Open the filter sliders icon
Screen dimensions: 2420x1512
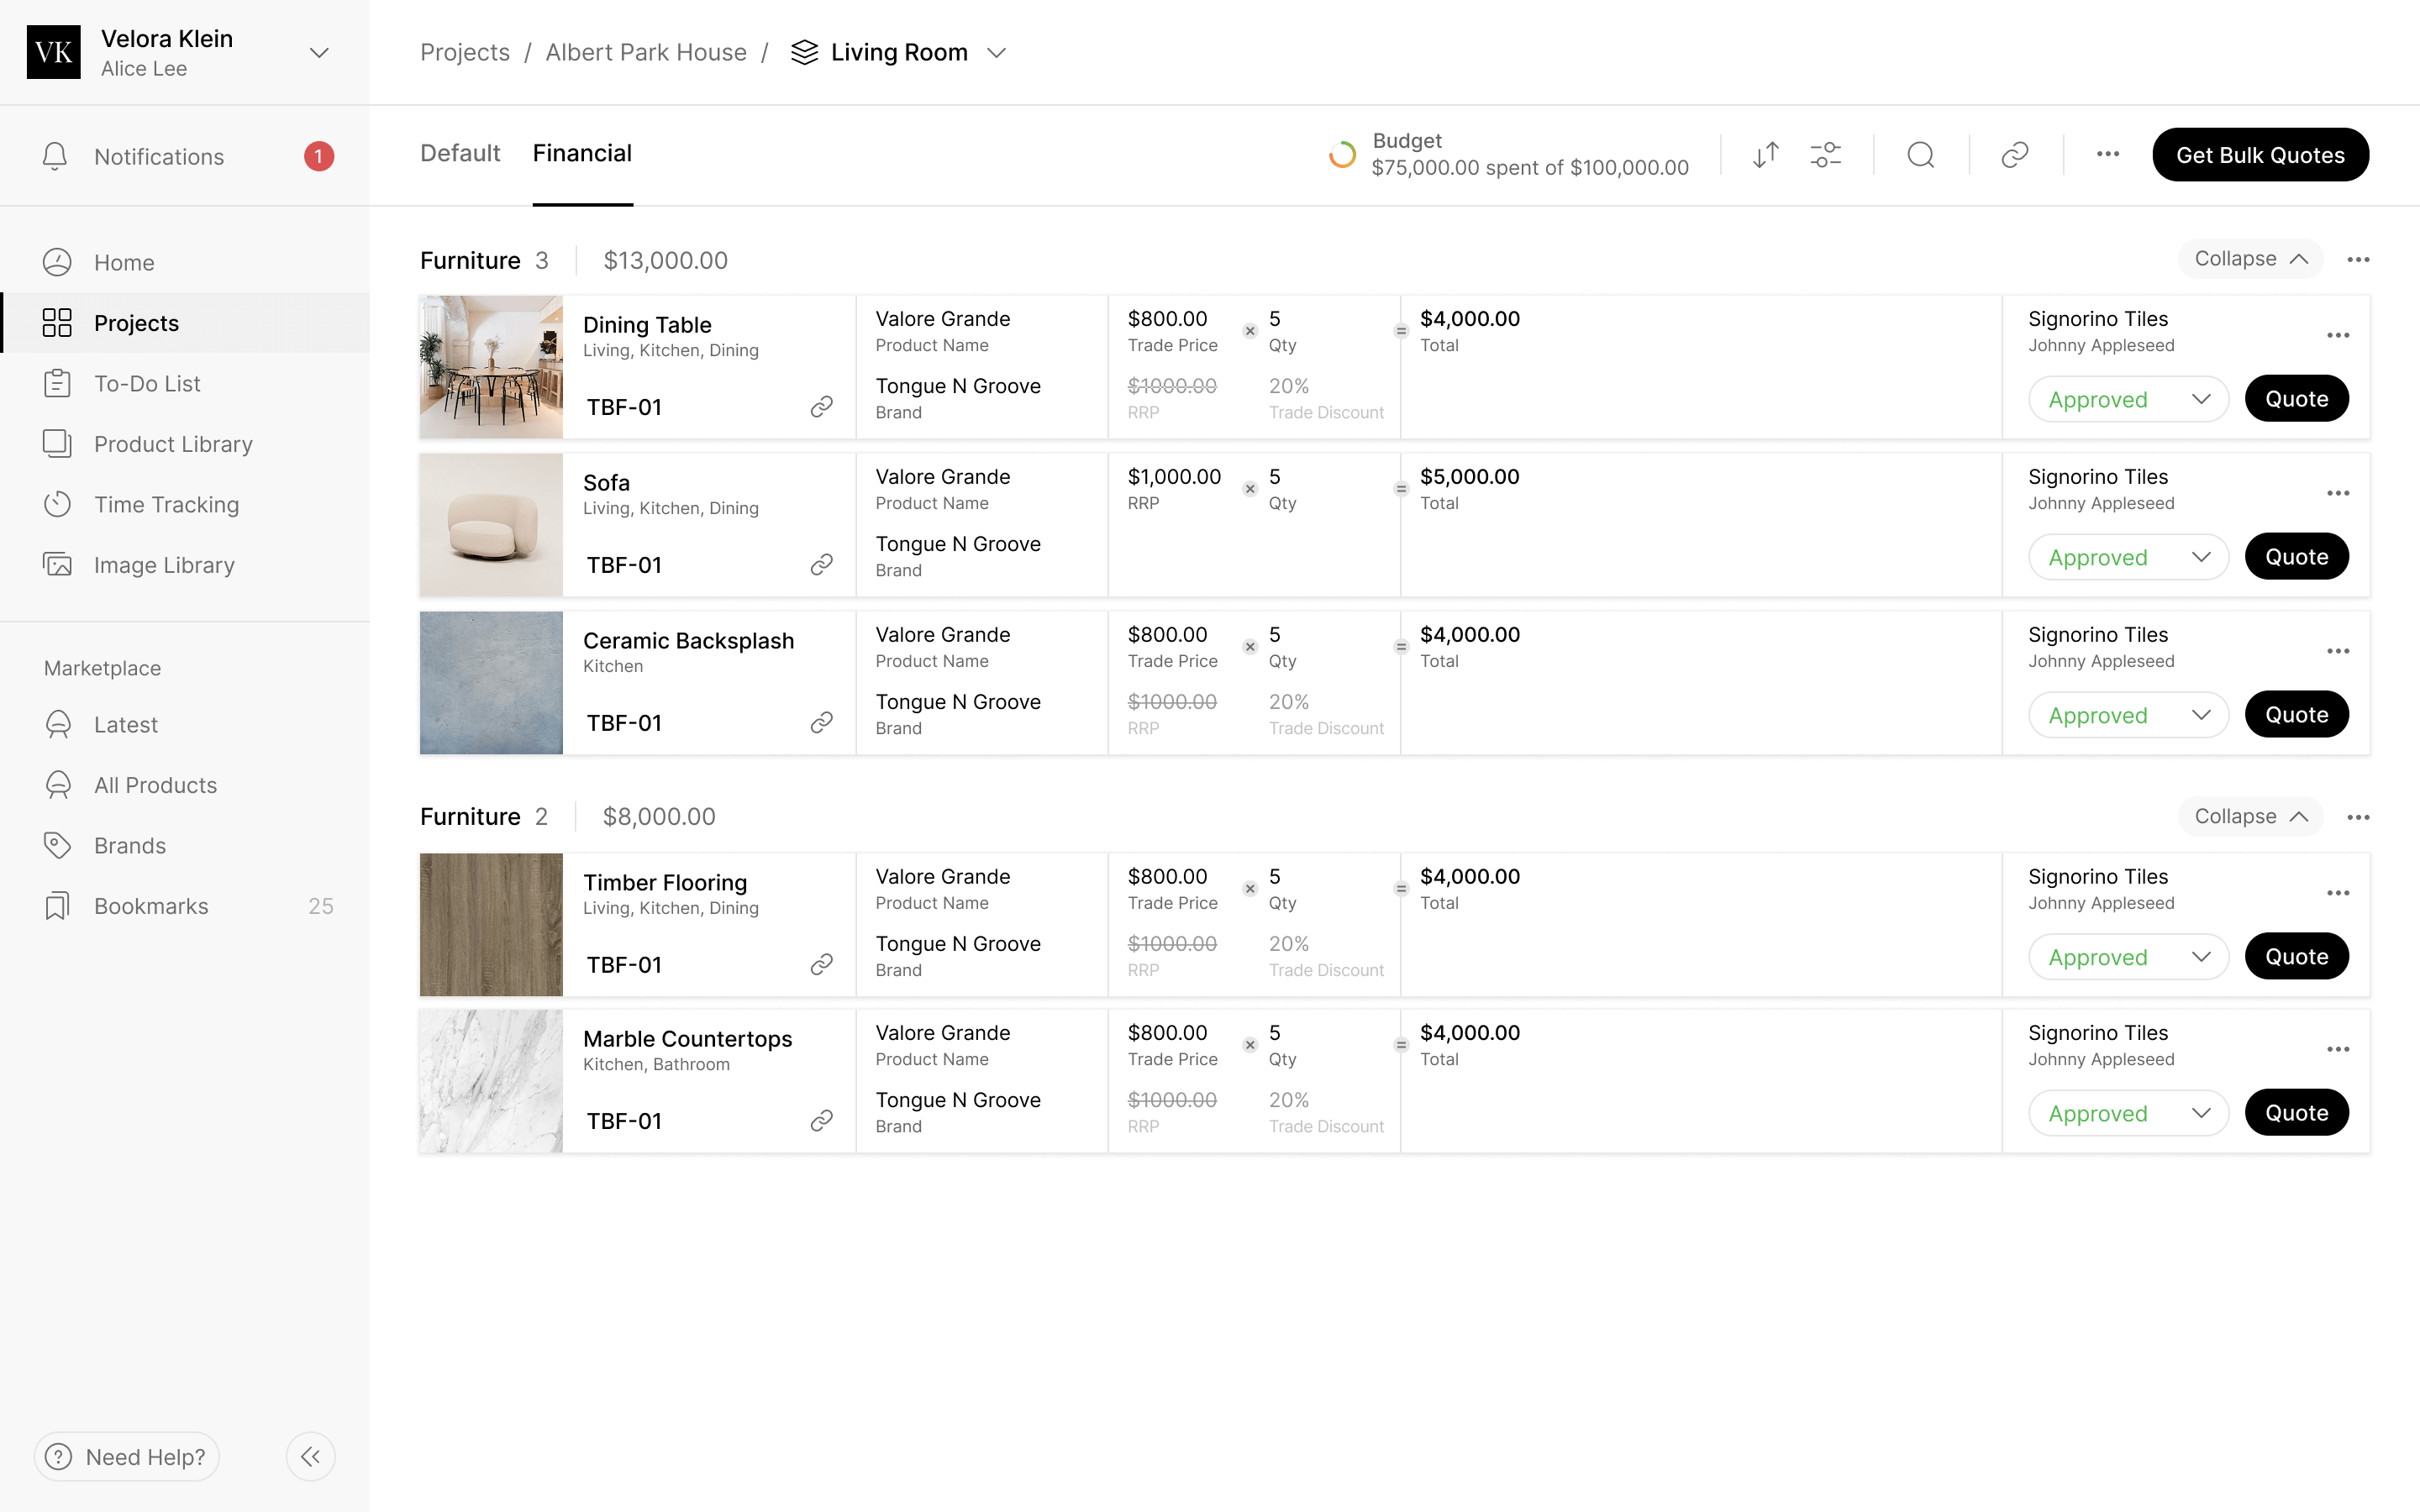(1825, 155)
